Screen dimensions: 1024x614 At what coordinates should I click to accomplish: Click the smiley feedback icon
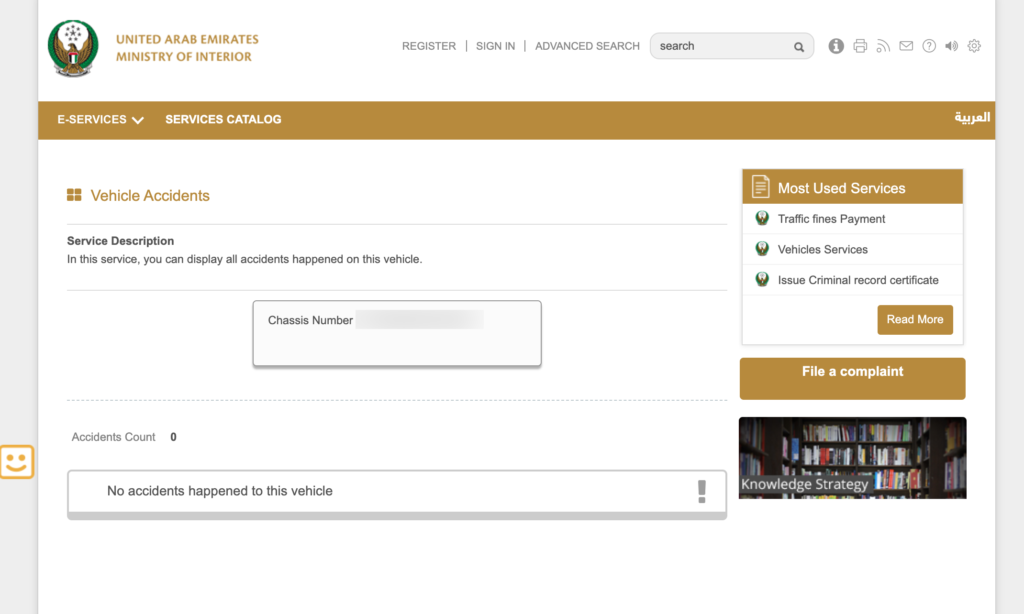pos(16,462)
